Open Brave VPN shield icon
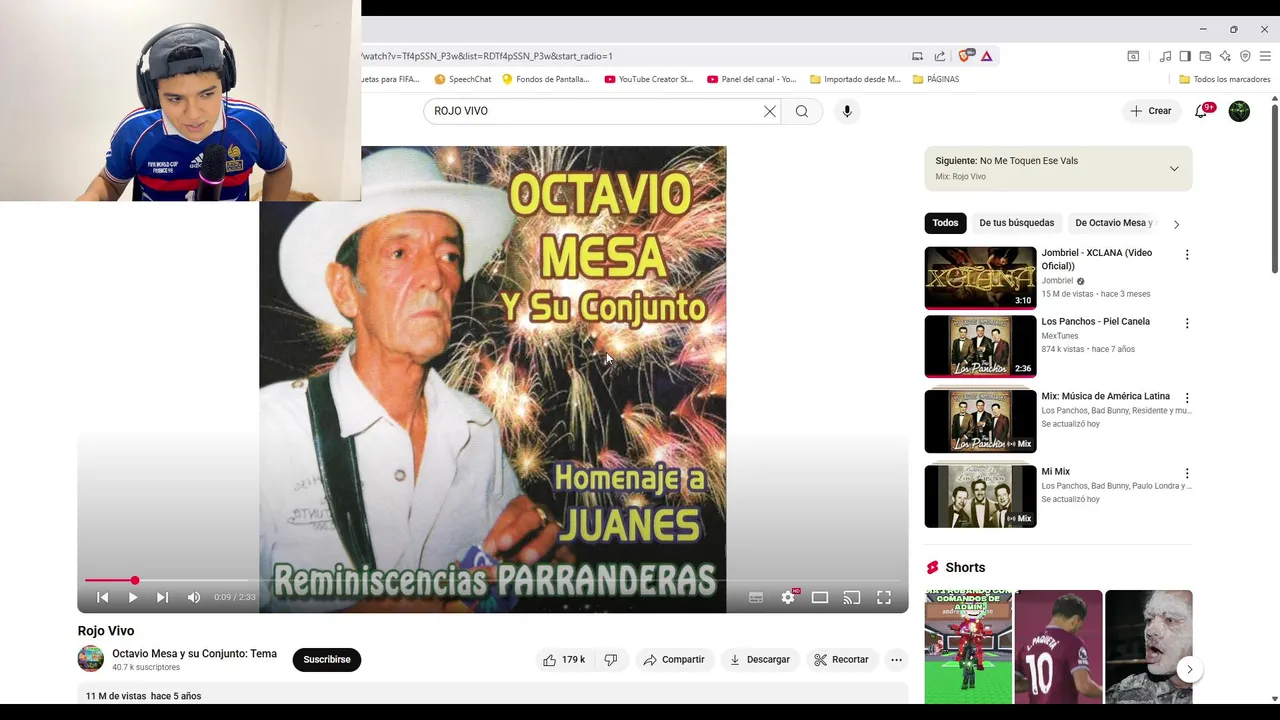The width and height of the screenshot is (1280, 720). pyautogui.click(x=1245, y=56)
